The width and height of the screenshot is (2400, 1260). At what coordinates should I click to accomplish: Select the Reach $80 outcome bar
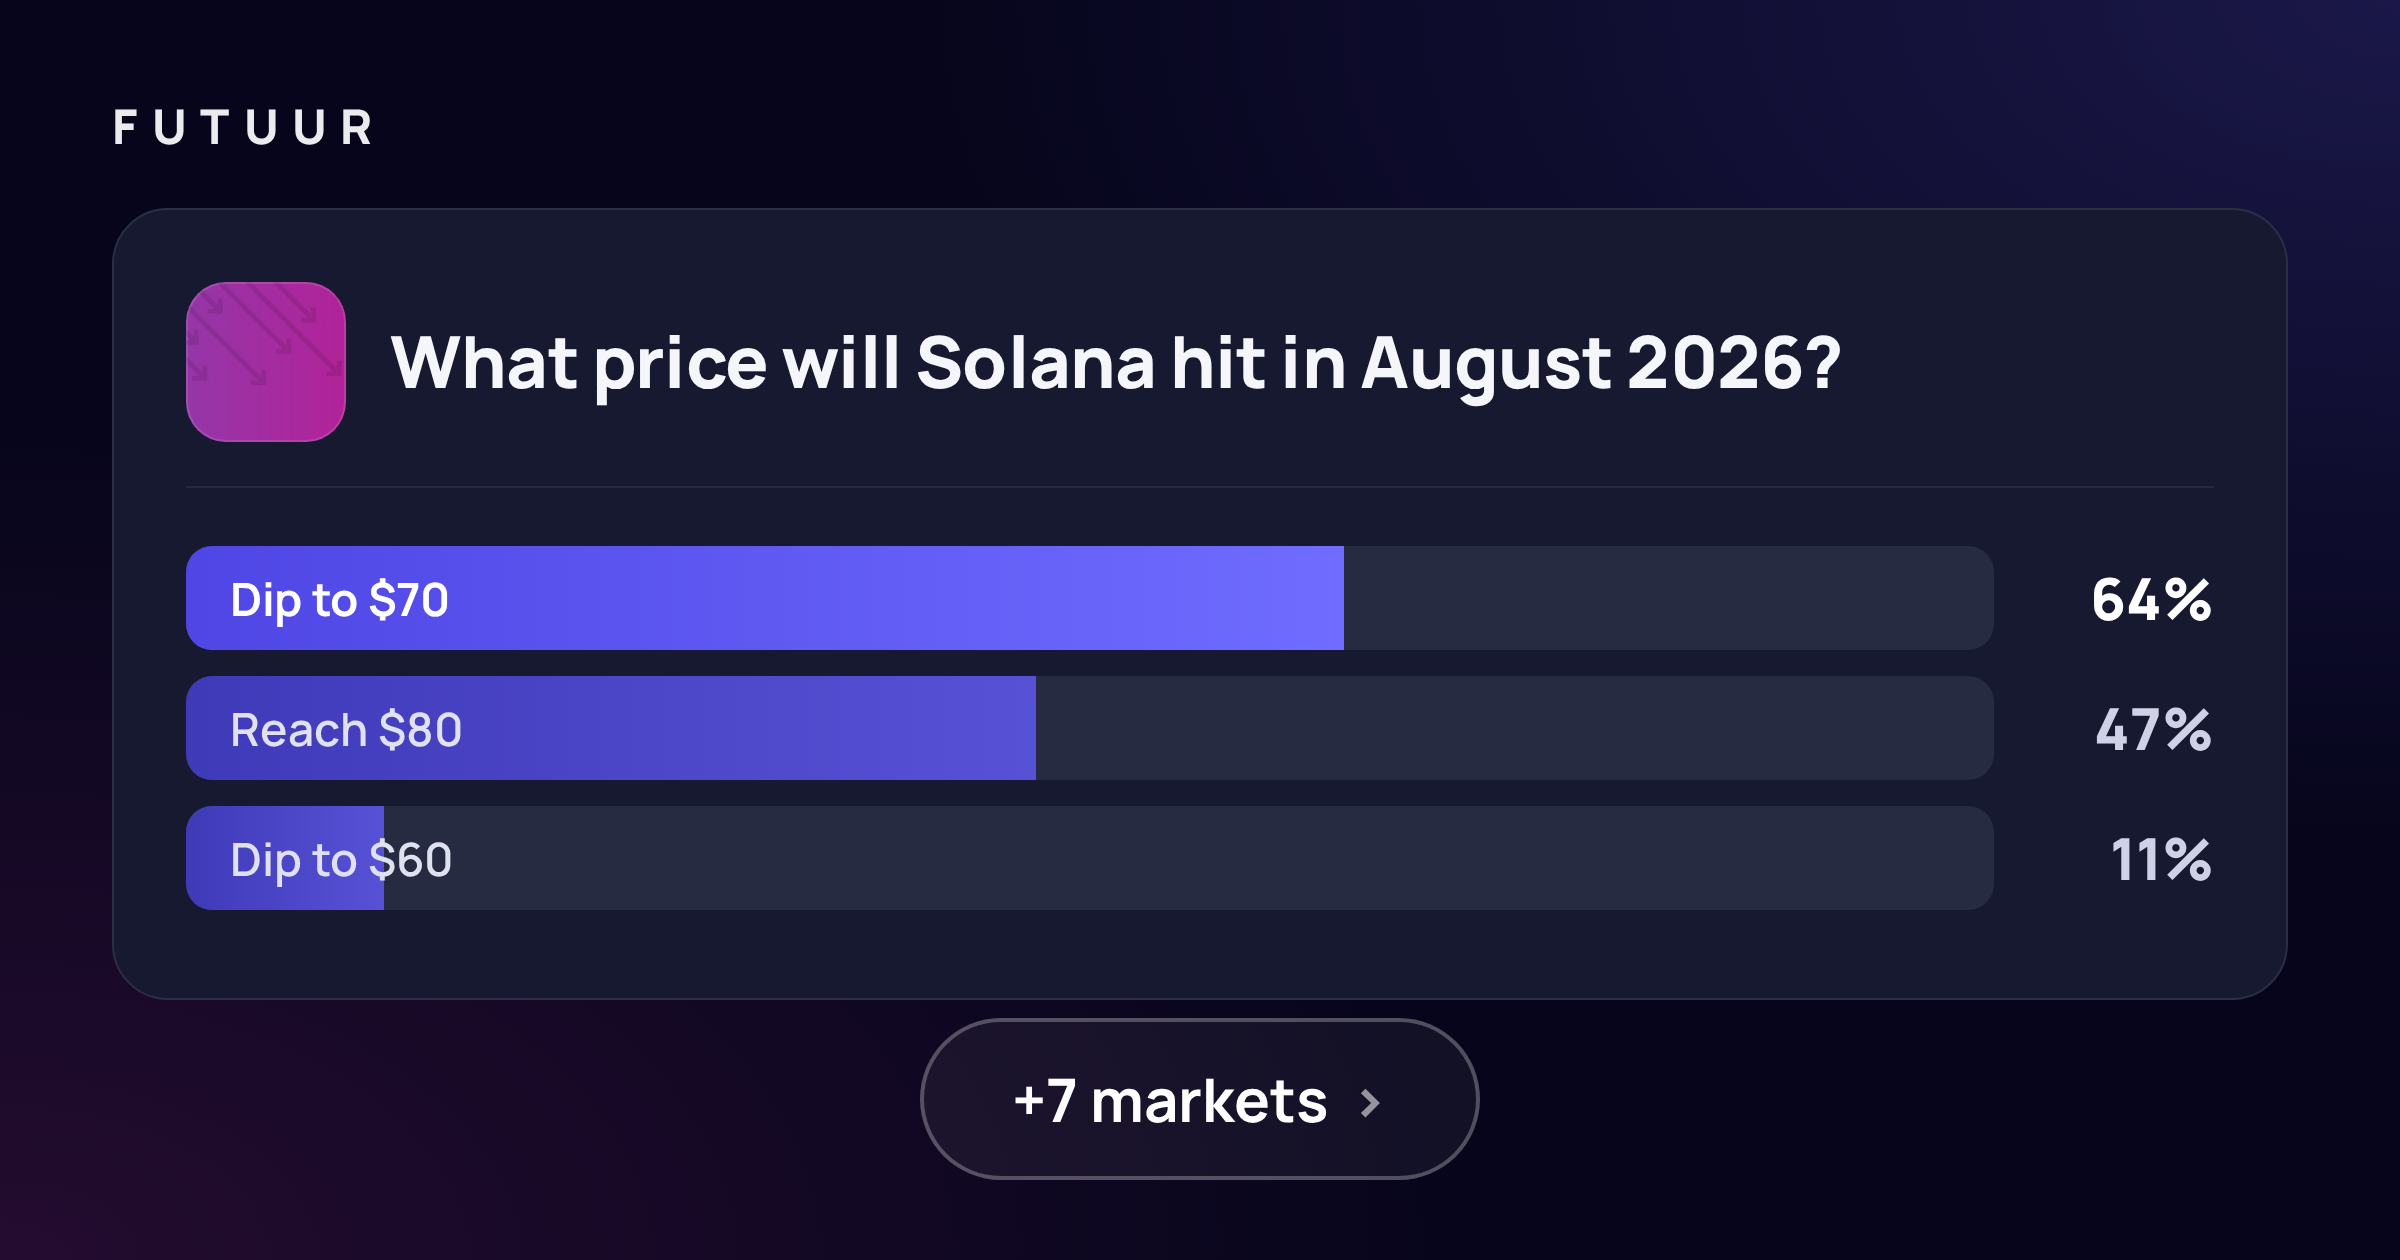(x=1090, y=728)
